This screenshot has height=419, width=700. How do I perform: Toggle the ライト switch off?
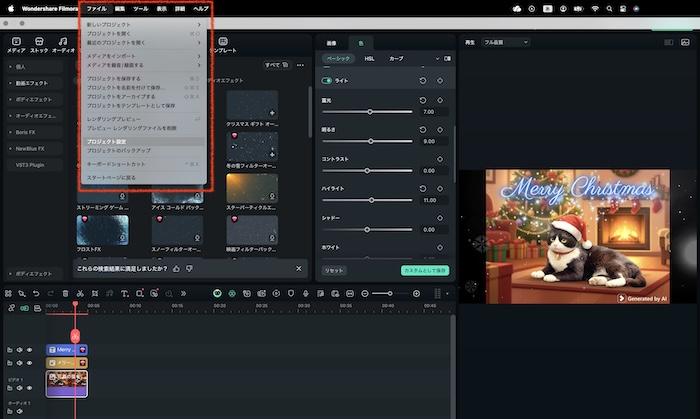(326, 80)
